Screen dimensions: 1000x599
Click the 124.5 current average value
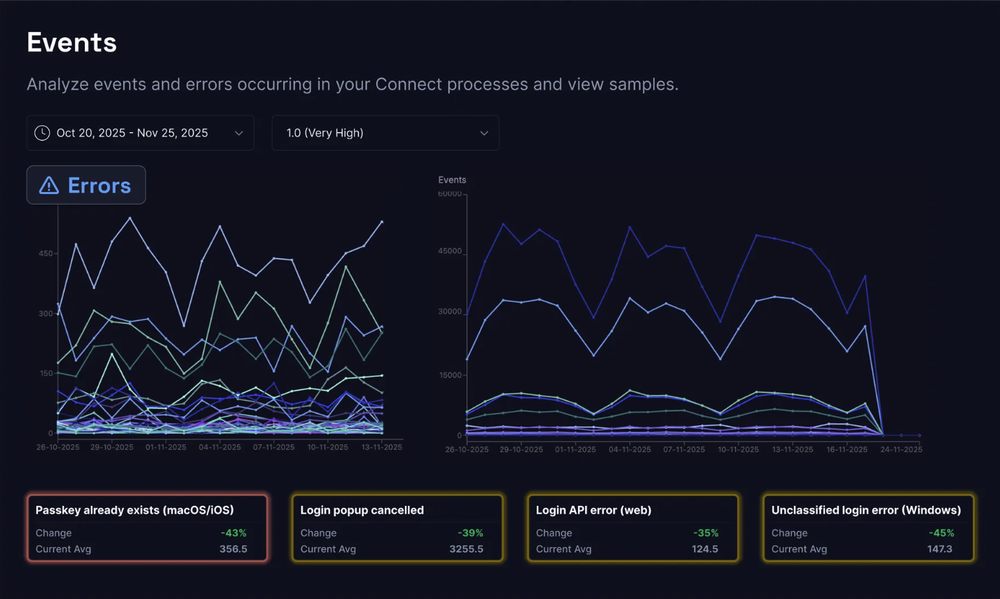[705, 549]
